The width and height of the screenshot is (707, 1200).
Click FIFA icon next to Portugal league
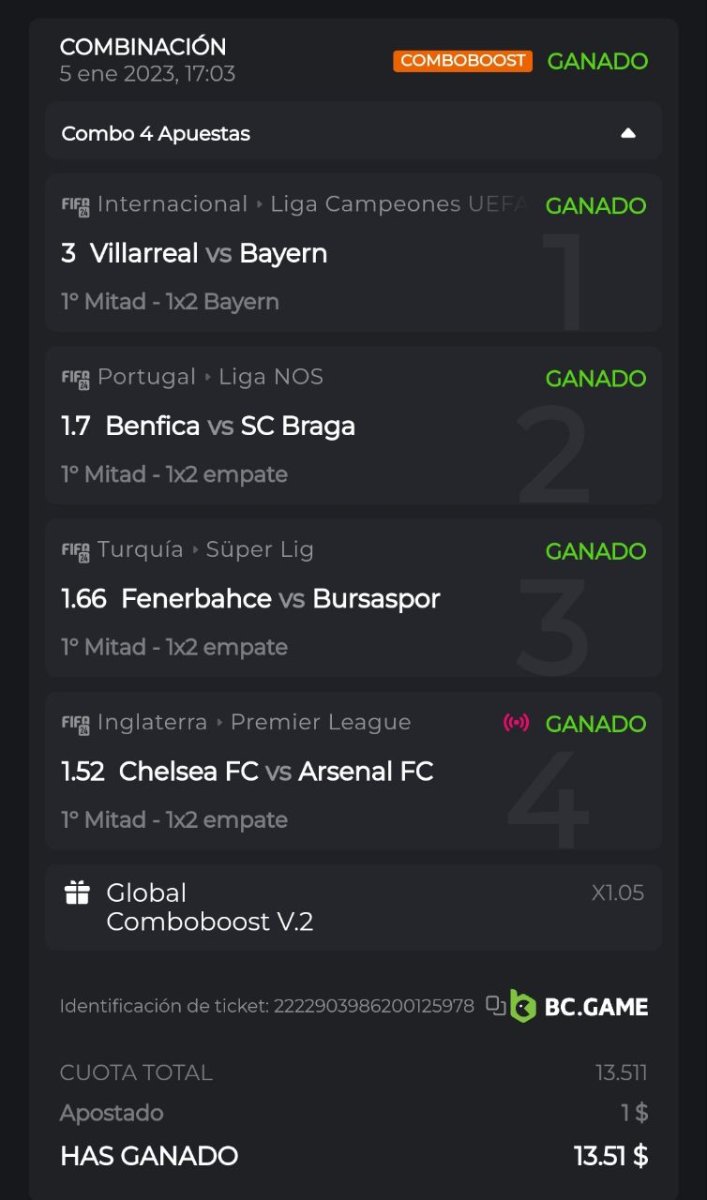pyautogui.click(x=76, y=379)
